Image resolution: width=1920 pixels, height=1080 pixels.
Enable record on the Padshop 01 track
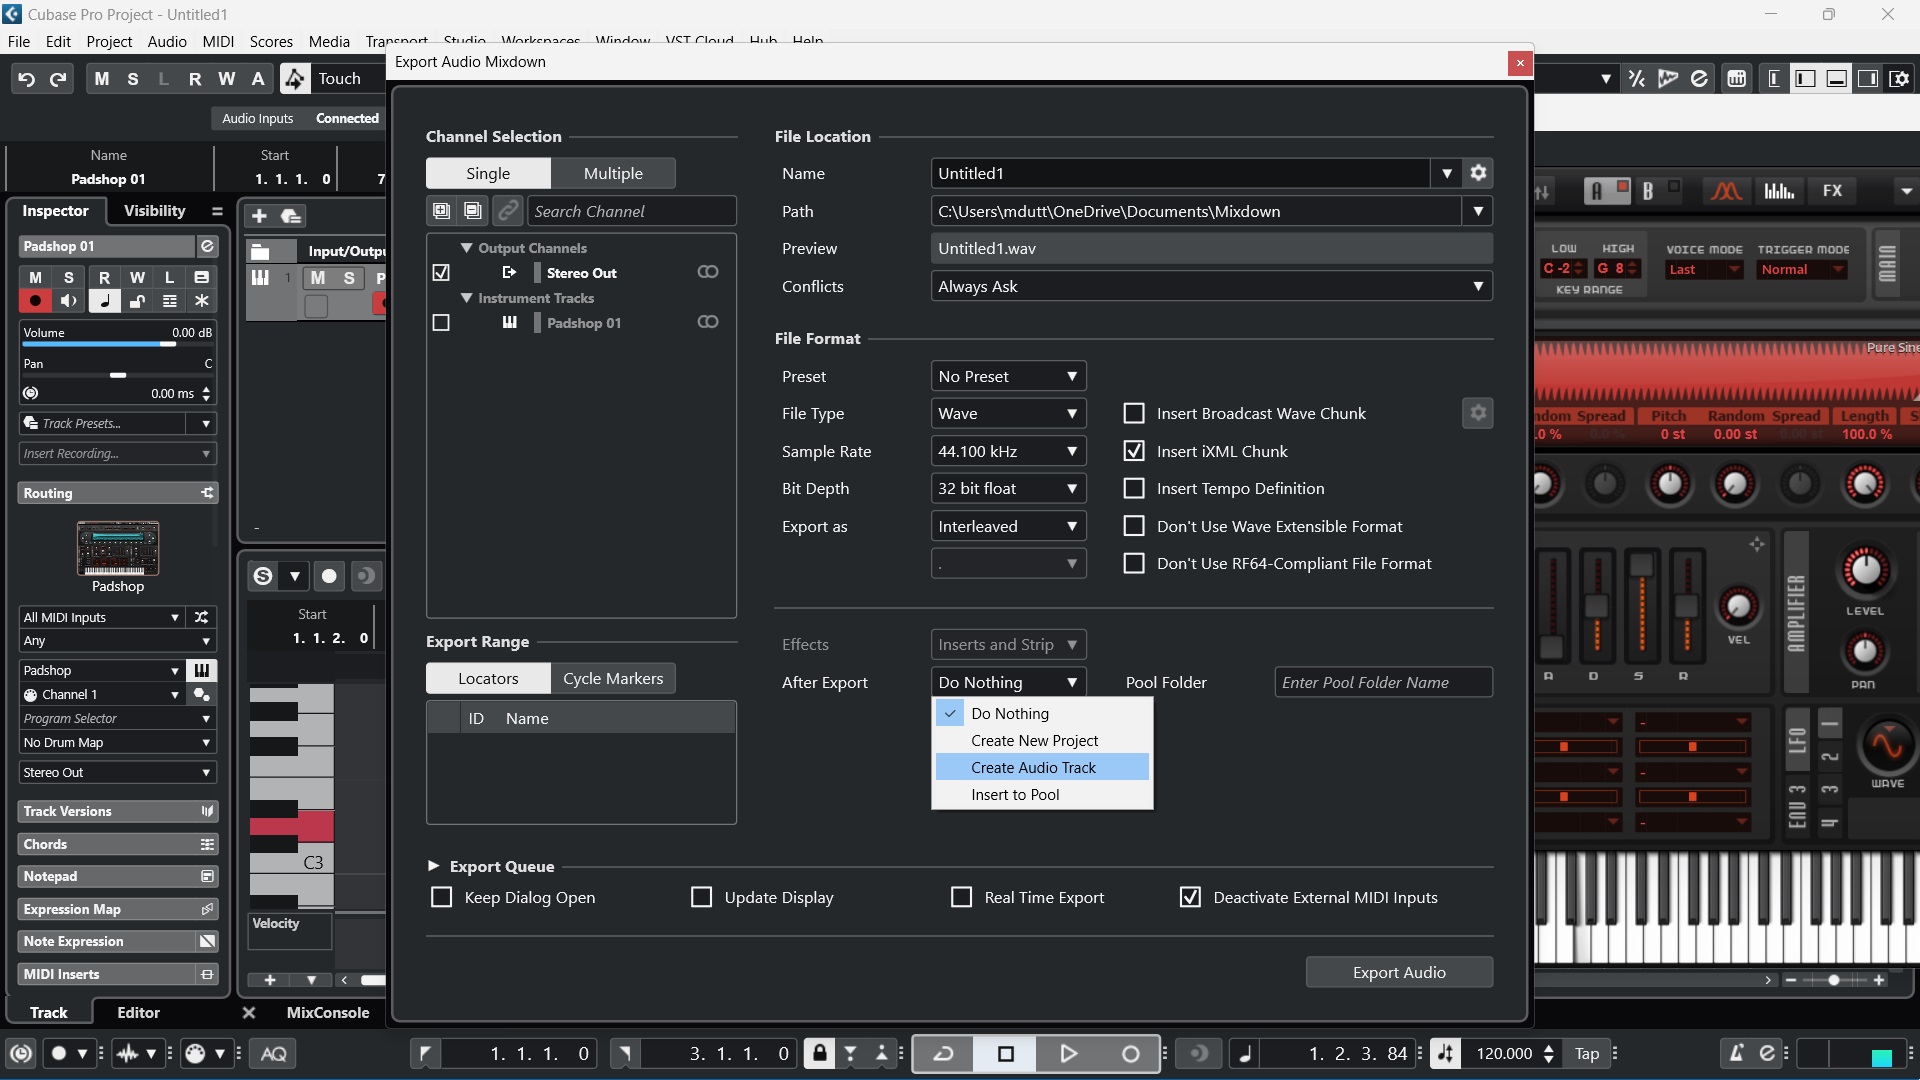pos(36,301)
